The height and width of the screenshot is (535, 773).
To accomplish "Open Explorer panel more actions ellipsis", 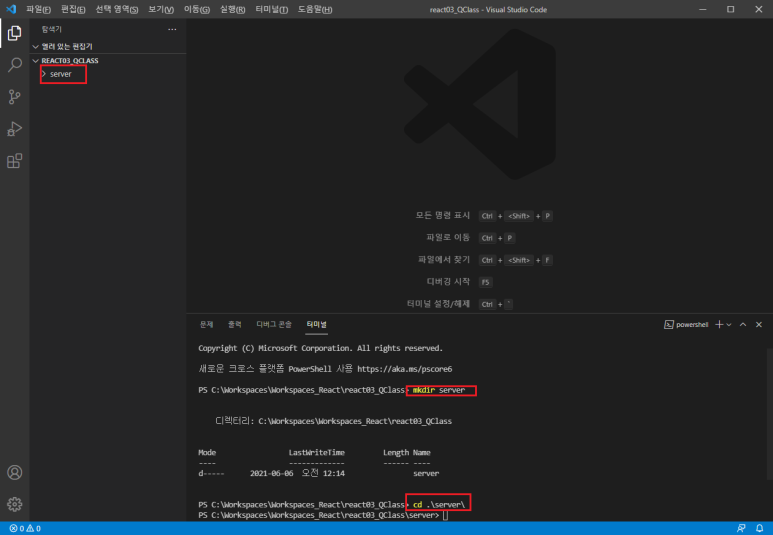I will pyautogui.click(x=172, y=30).
